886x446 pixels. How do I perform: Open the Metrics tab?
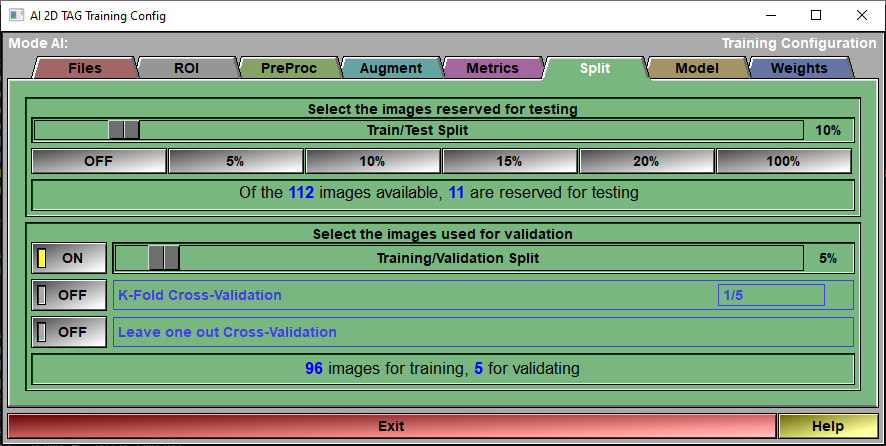[493, 68]
